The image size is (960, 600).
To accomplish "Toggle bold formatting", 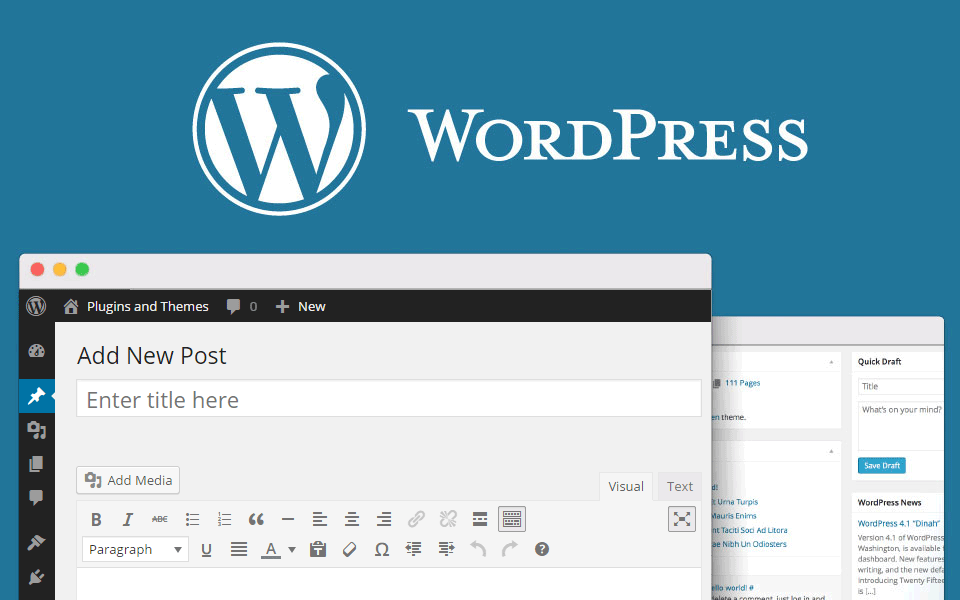I will [x=96, y=518].
